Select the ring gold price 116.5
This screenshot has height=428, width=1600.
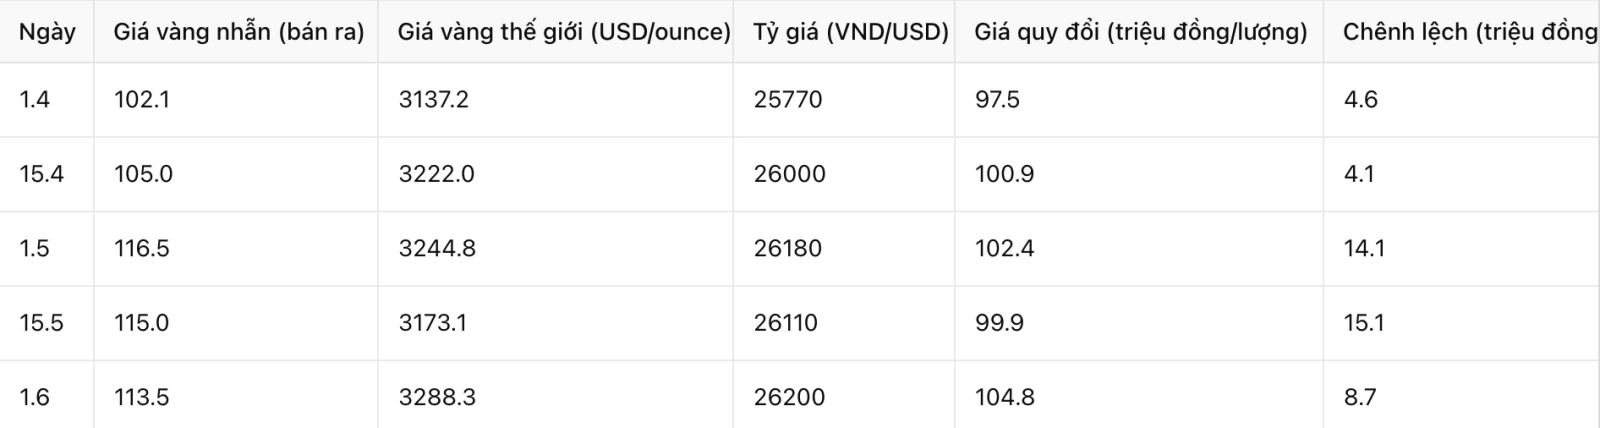point(142,248)
